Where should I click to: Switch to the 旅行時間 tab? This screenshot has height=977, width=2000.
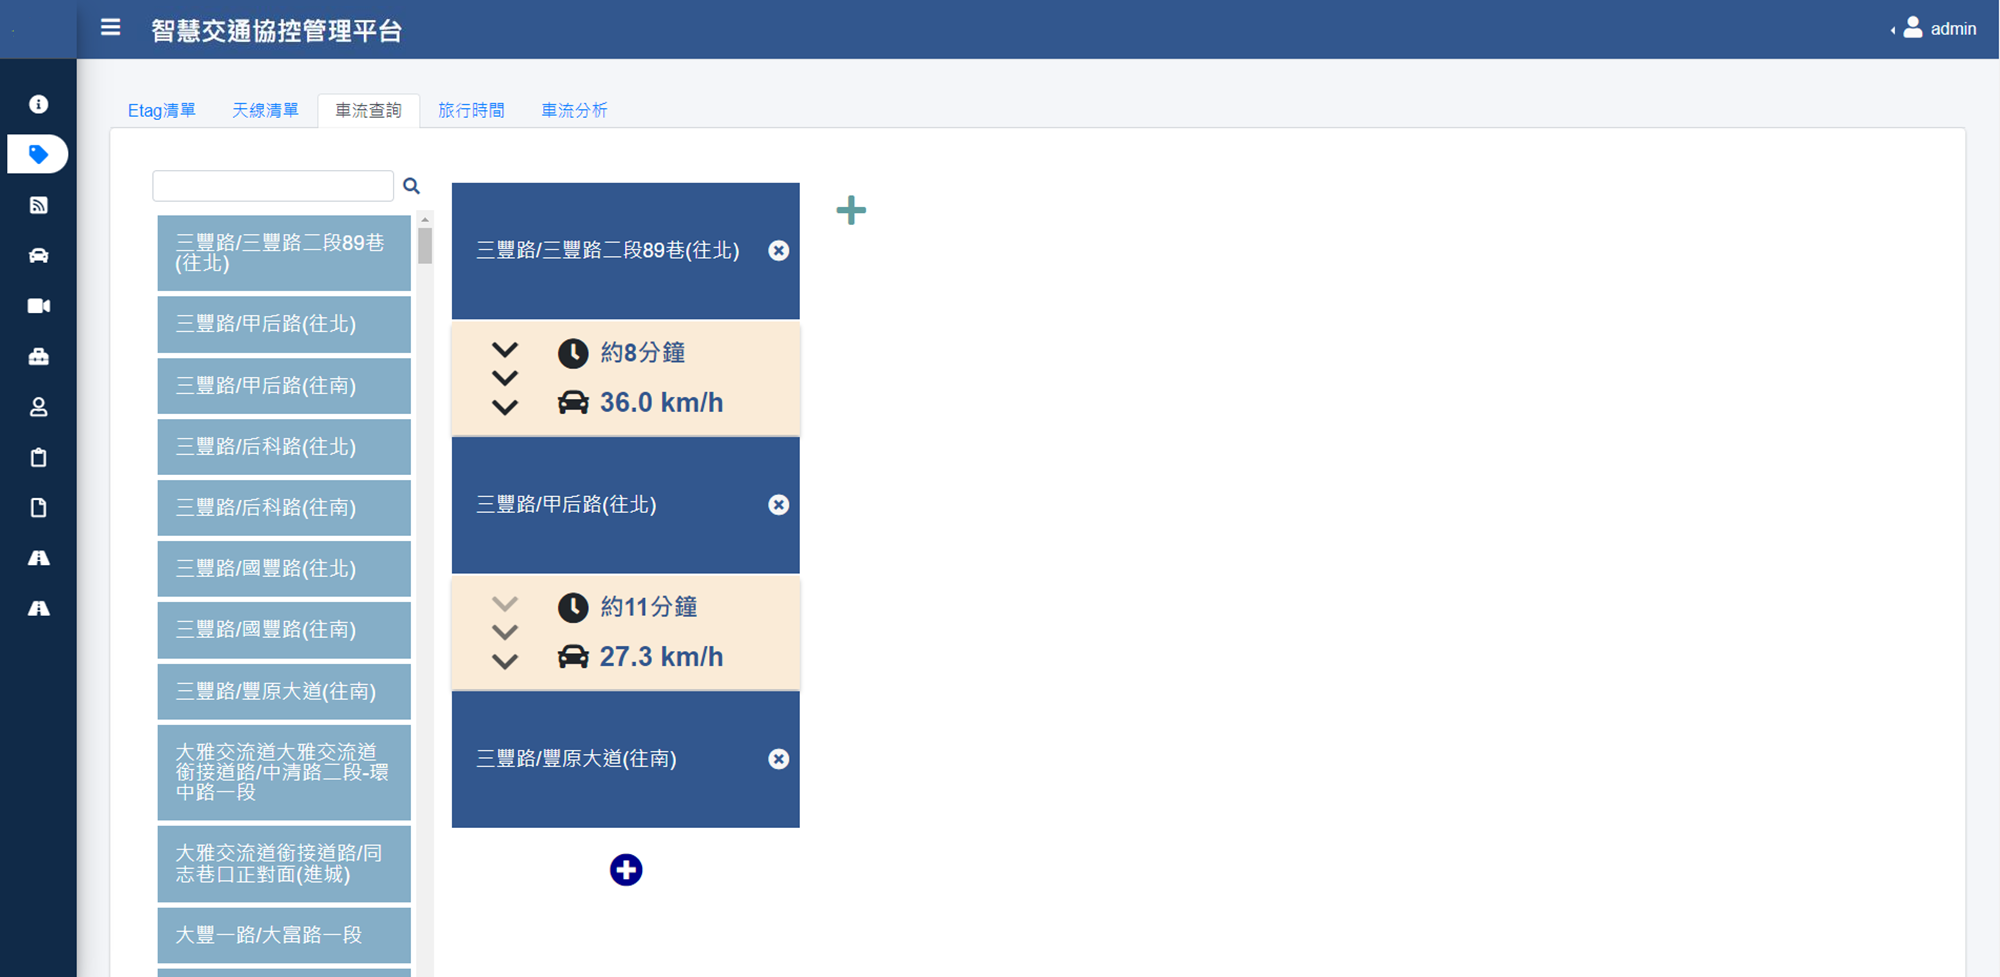471,110
